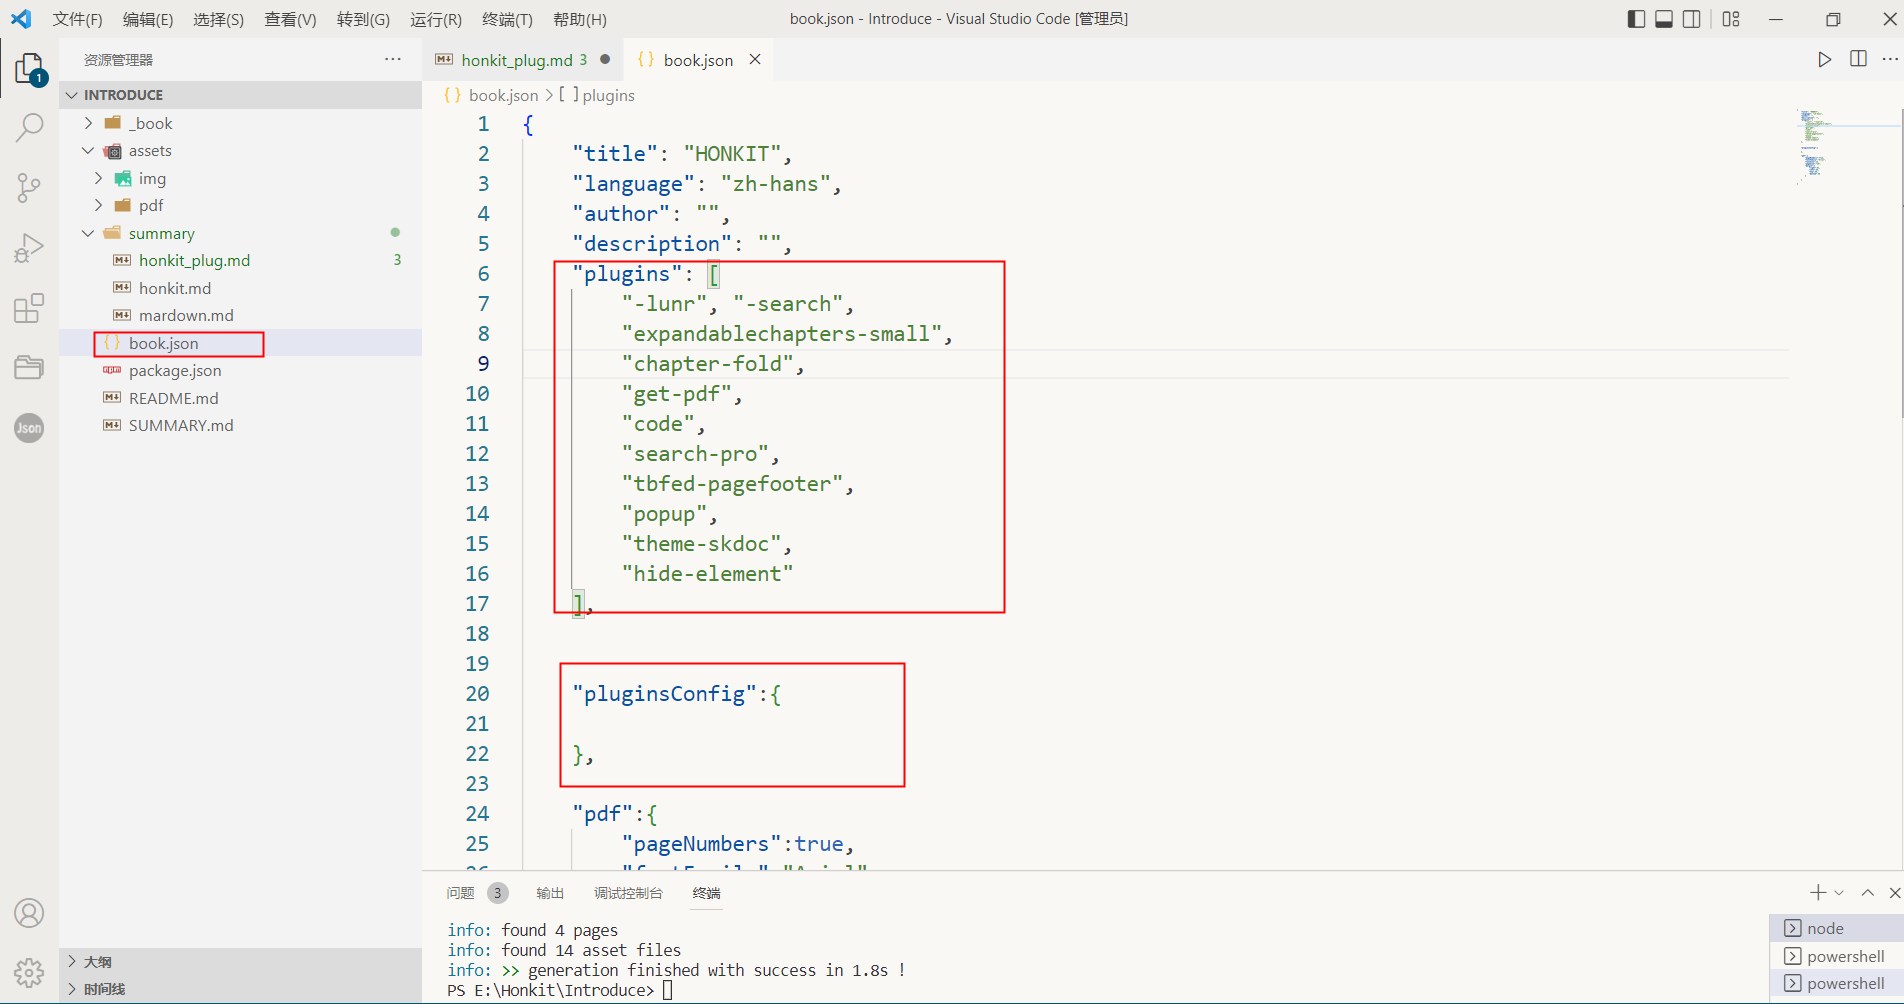1904x1004 pixels.
Task: Open the 查看(V) menu
Action: 290,19
